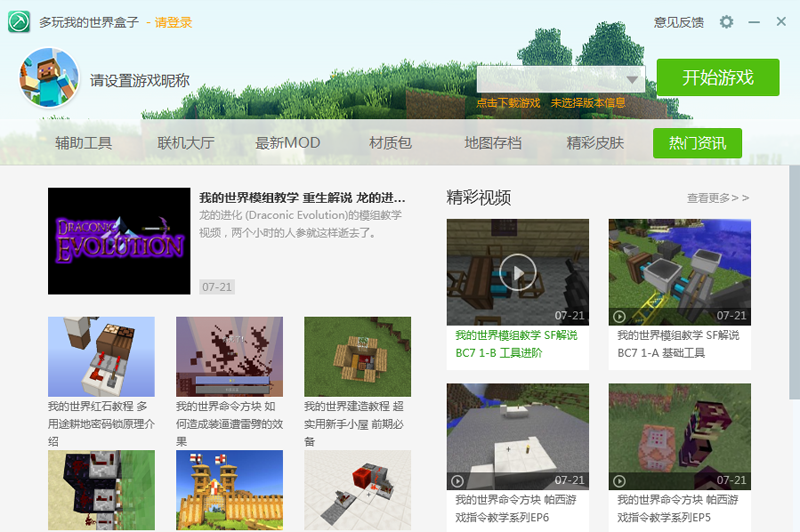Open the 最新MOD tab
The height and width of the screenshot is (532, 800).
point(288,143)
